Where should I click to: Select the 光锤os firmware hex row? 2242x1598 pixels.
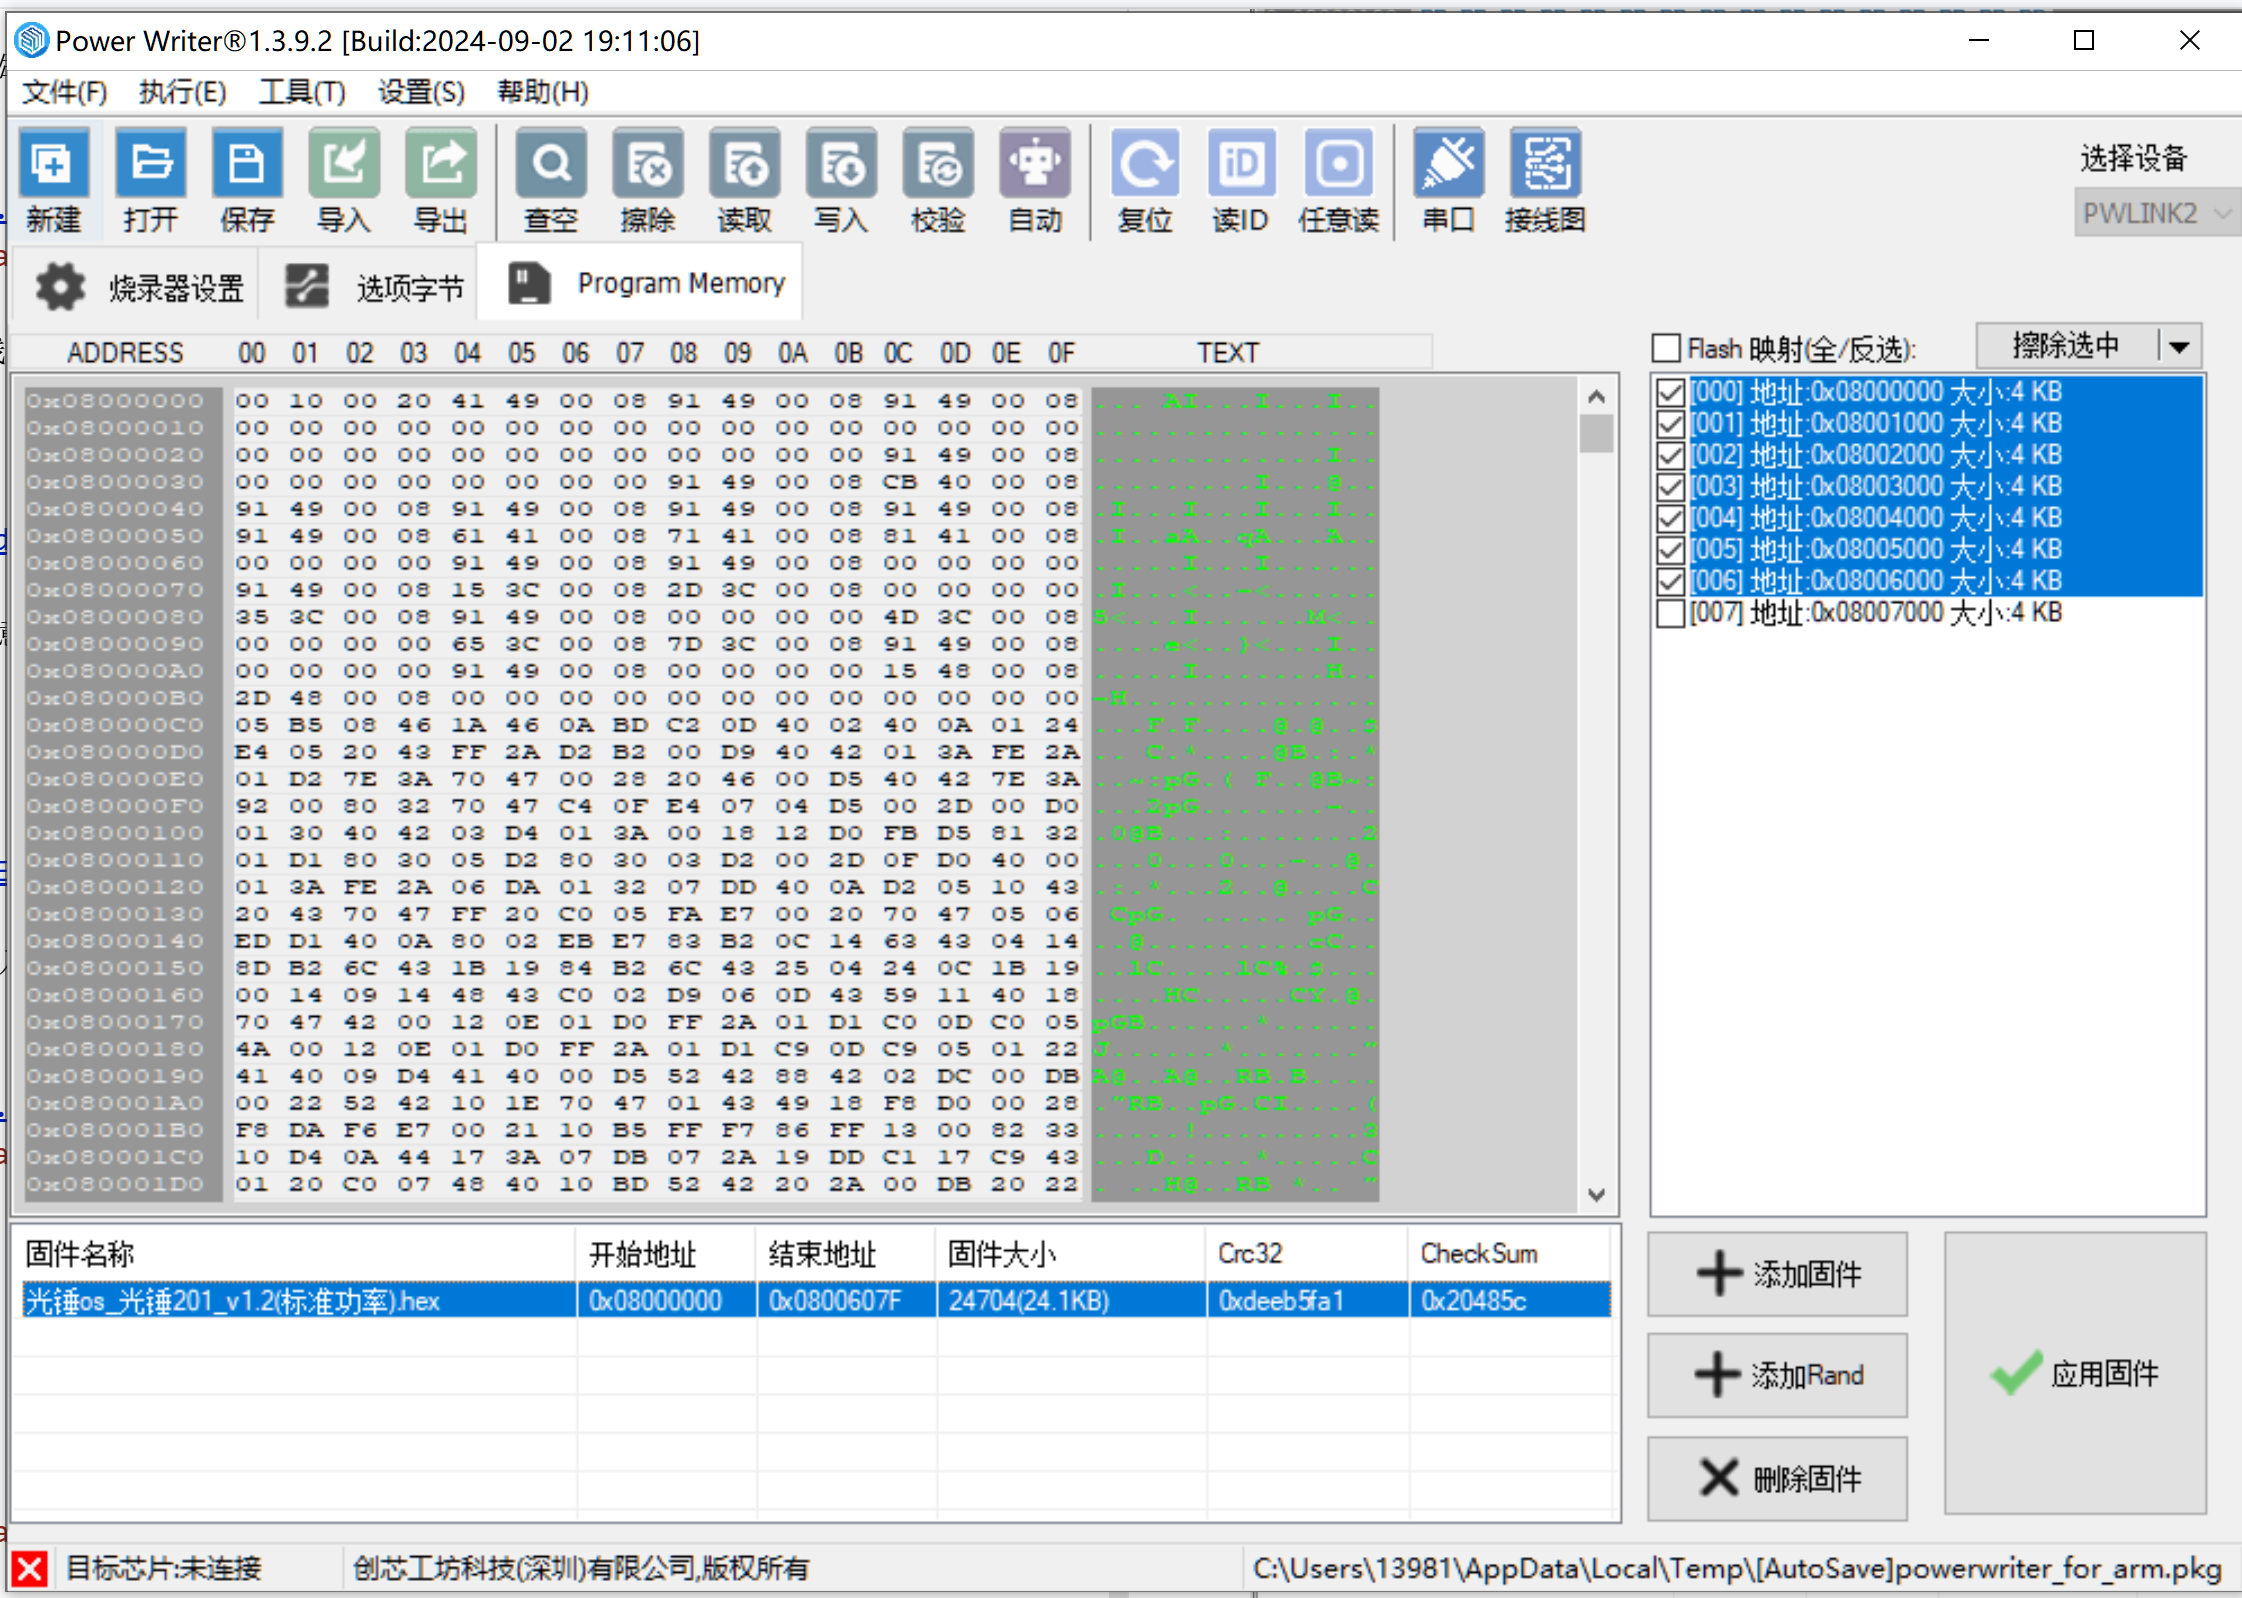(816, 1300)
